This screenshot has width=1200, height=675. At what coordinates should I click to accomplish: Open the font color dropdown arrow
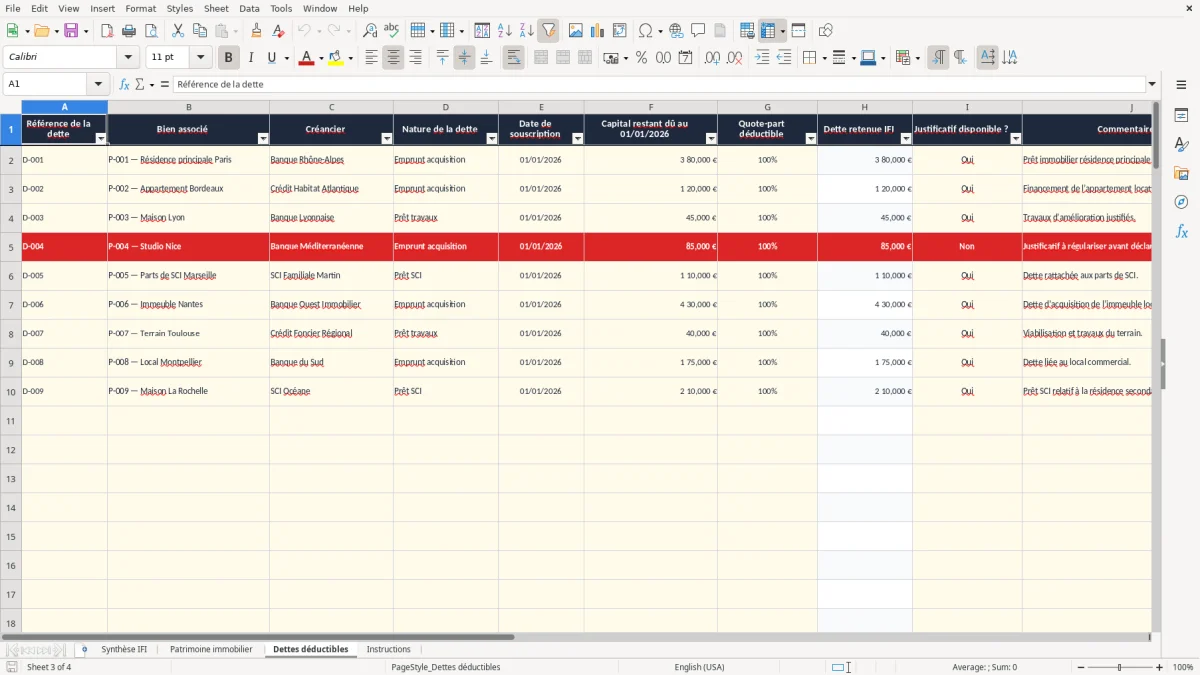pyautogui.click(x=321, y=58)
